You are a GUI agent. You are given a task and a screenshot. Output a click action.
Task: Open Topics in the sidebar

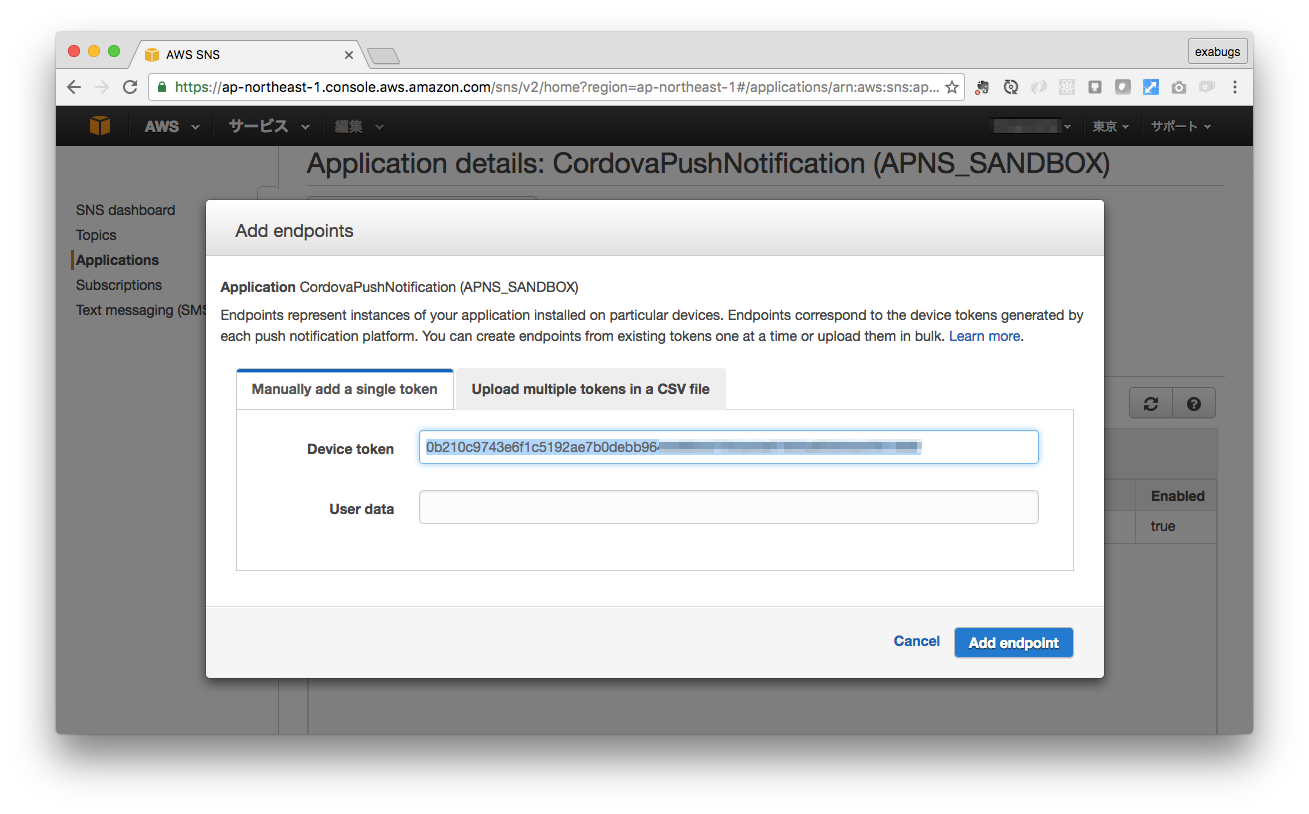96,235
